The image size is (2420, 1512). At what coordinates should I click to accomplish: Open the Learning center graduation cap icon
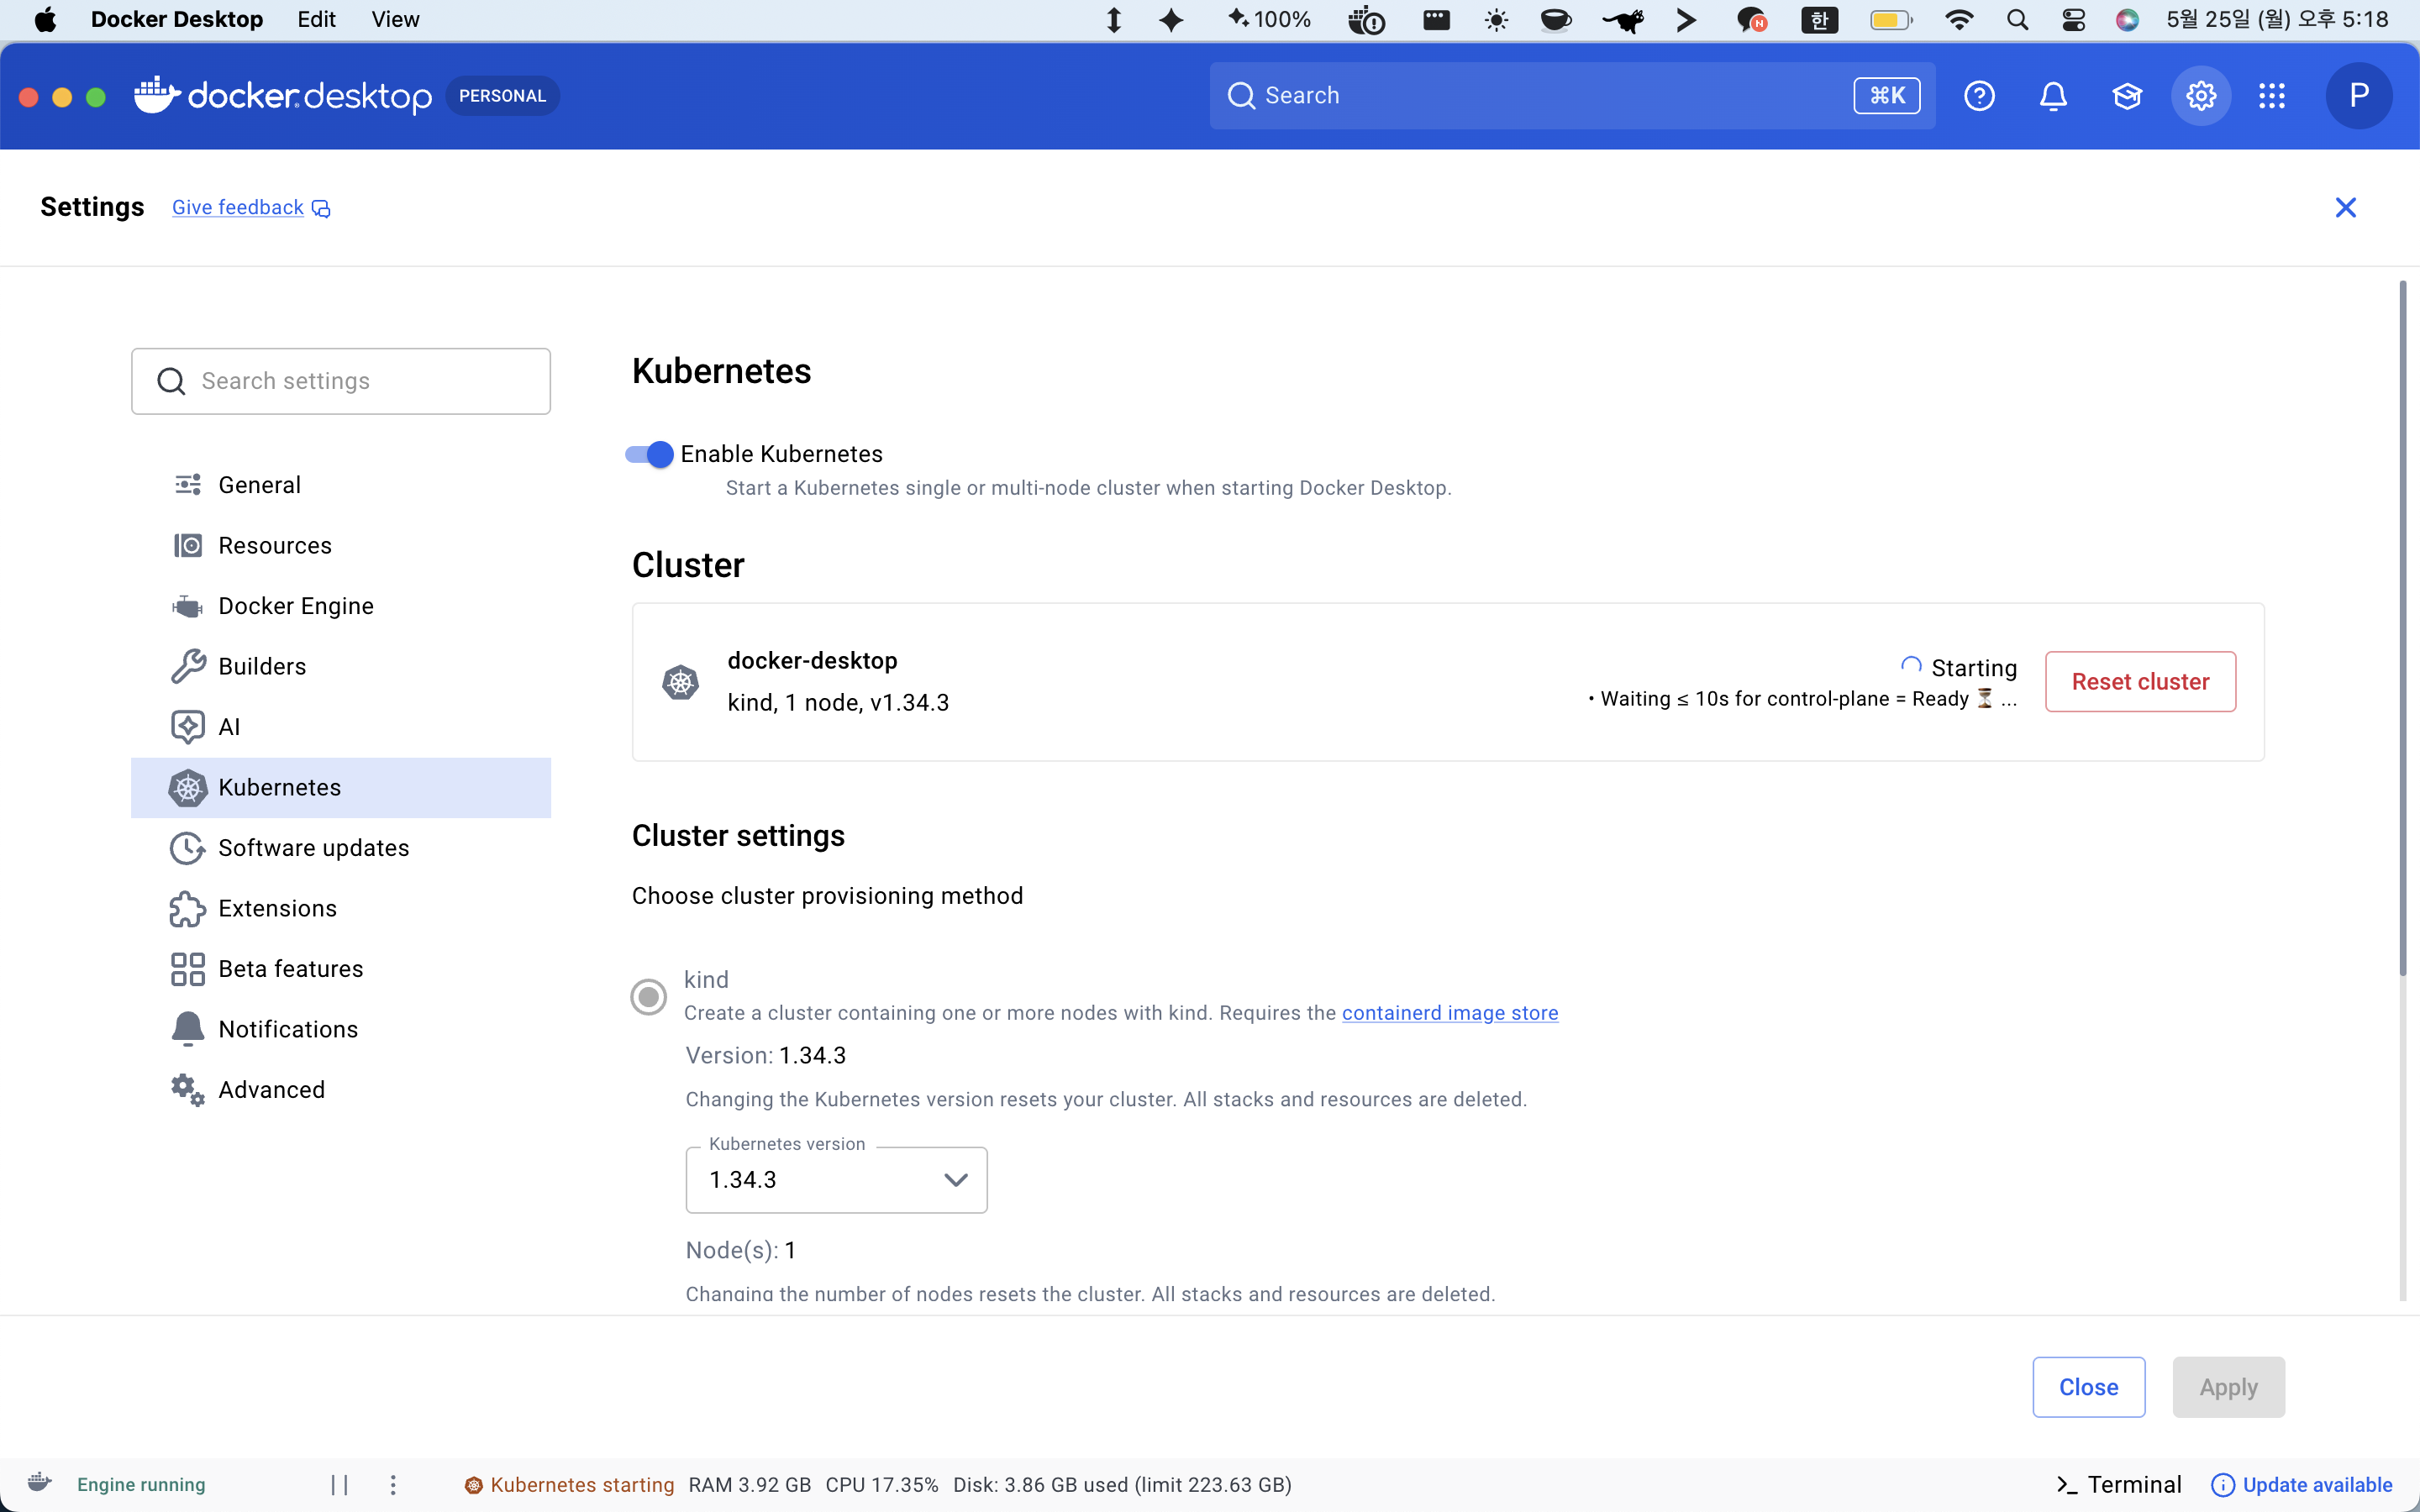tap(2127, 96)
